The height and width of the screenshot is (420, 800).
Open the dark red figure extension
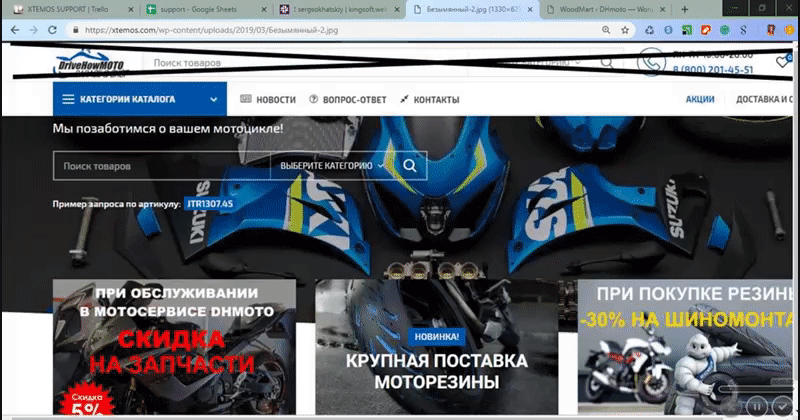[771, 30]
